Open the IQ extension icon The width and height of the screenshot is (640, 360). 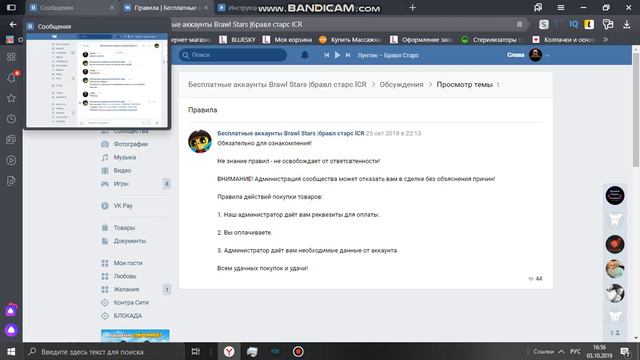(573, 24)
